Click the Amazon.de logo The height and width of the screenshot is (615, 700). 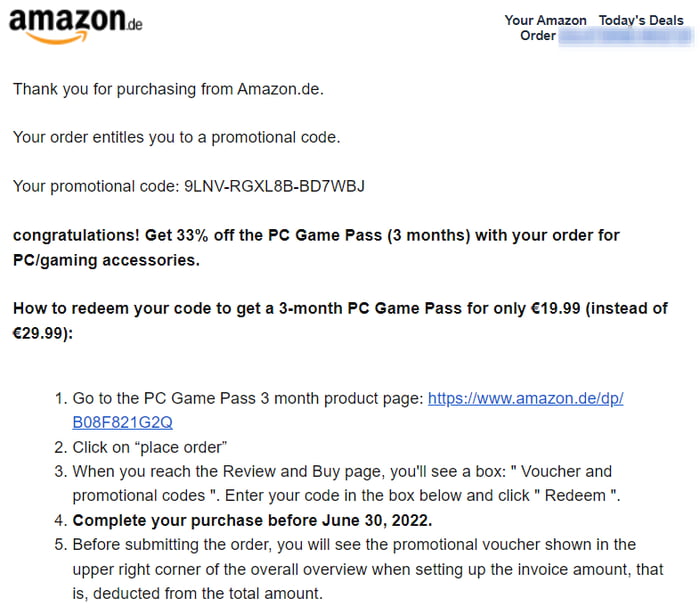(x=75, y=23)
